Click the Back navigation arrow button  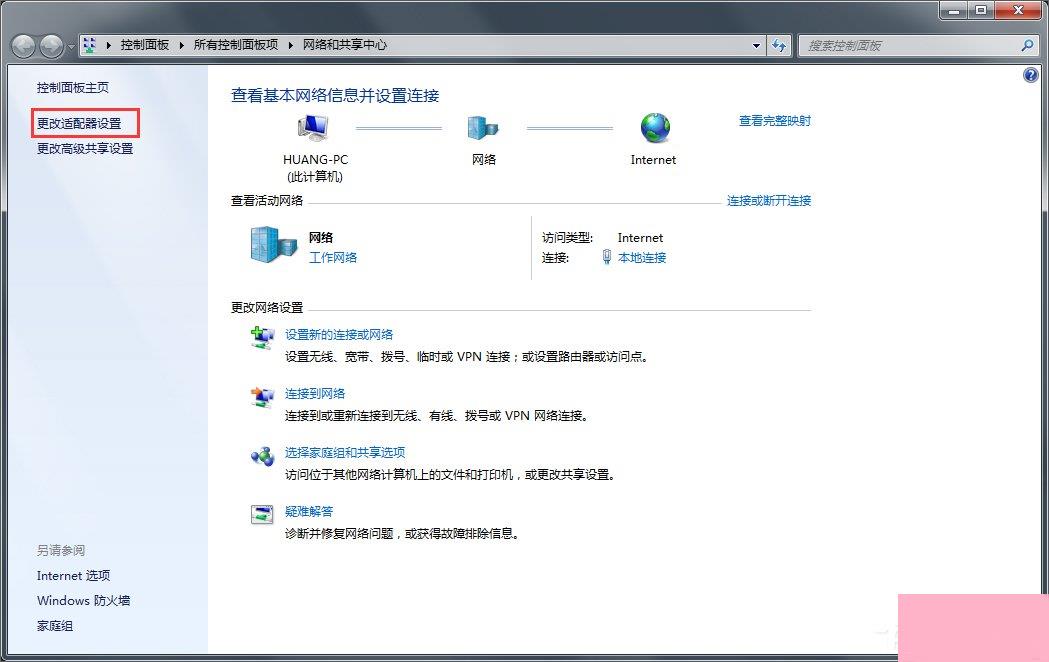24,45
